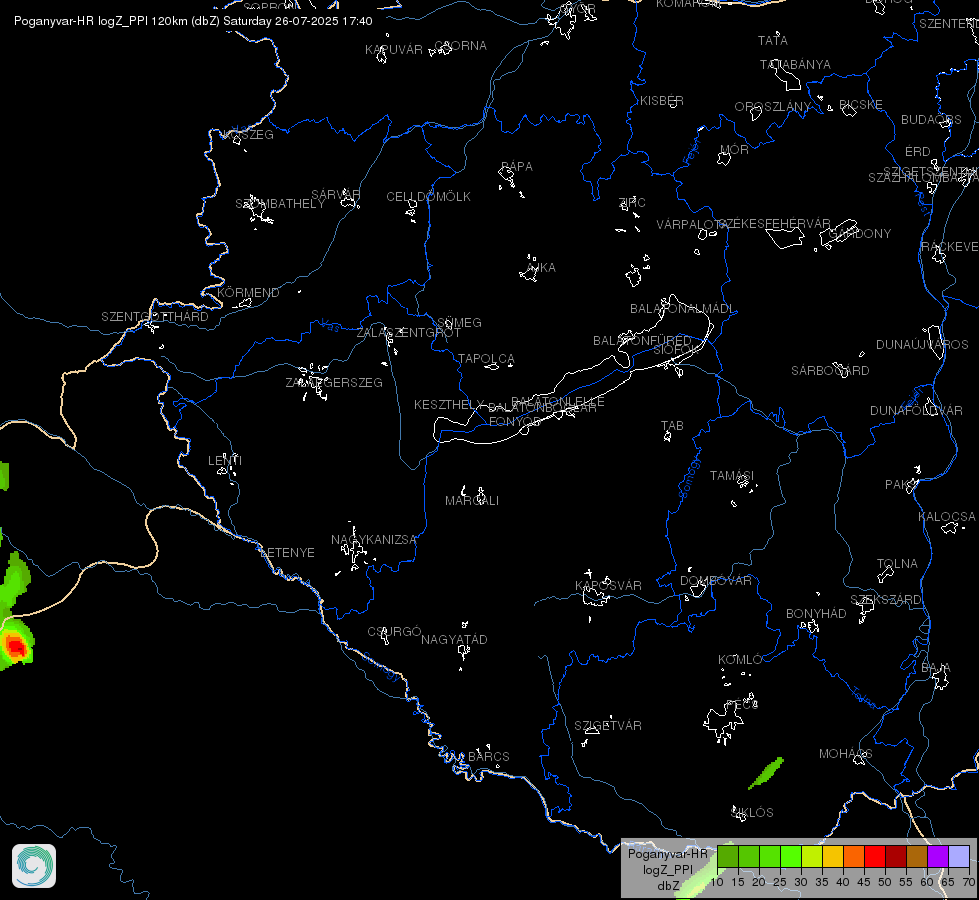Click the BALATONFÜRED city label
This screenshot has height=900, width=979.
(x=642, y=341)
